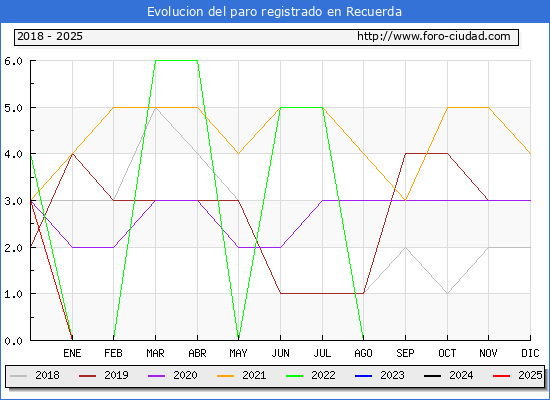Select the '2019' legend label
The image size is (550, 400).
[x=116, y=375]
